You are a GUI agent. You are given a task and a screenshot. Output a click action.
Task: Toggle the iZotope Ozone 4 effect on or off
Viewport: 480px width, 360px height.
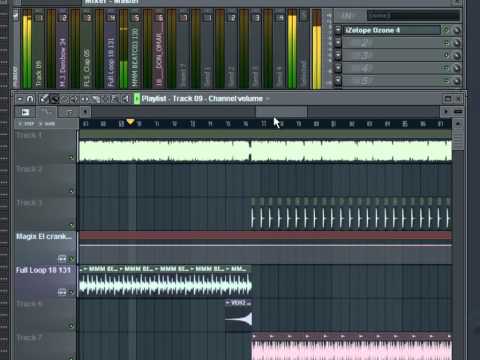(x=446, y=30)
